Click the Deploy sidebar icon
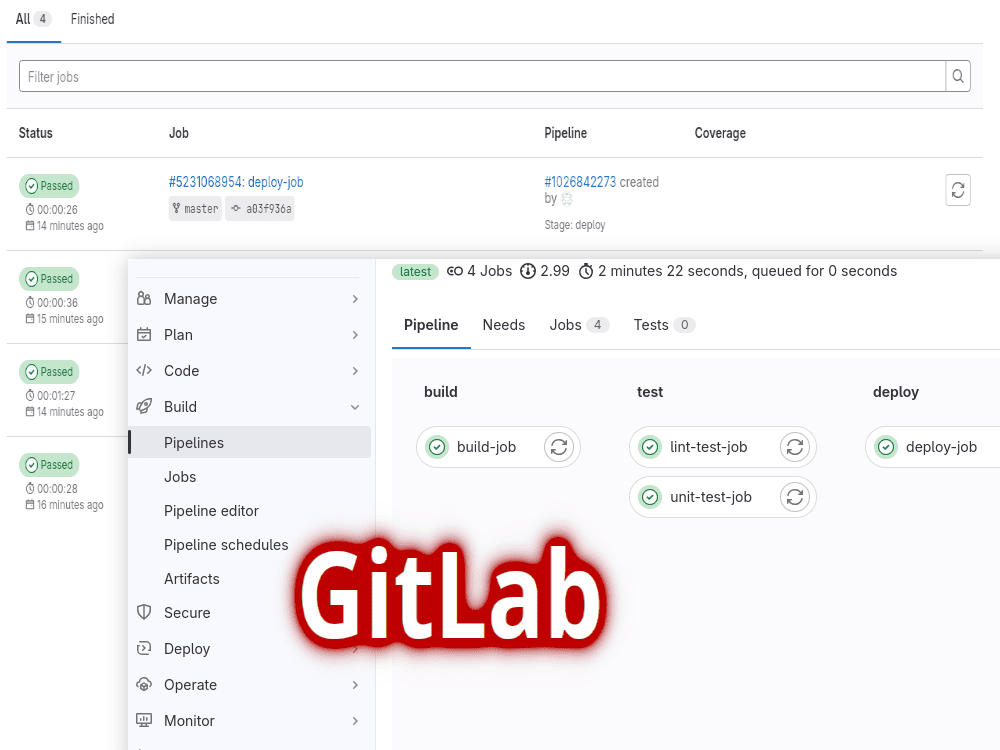1000x750 pixels. [144, 649]
